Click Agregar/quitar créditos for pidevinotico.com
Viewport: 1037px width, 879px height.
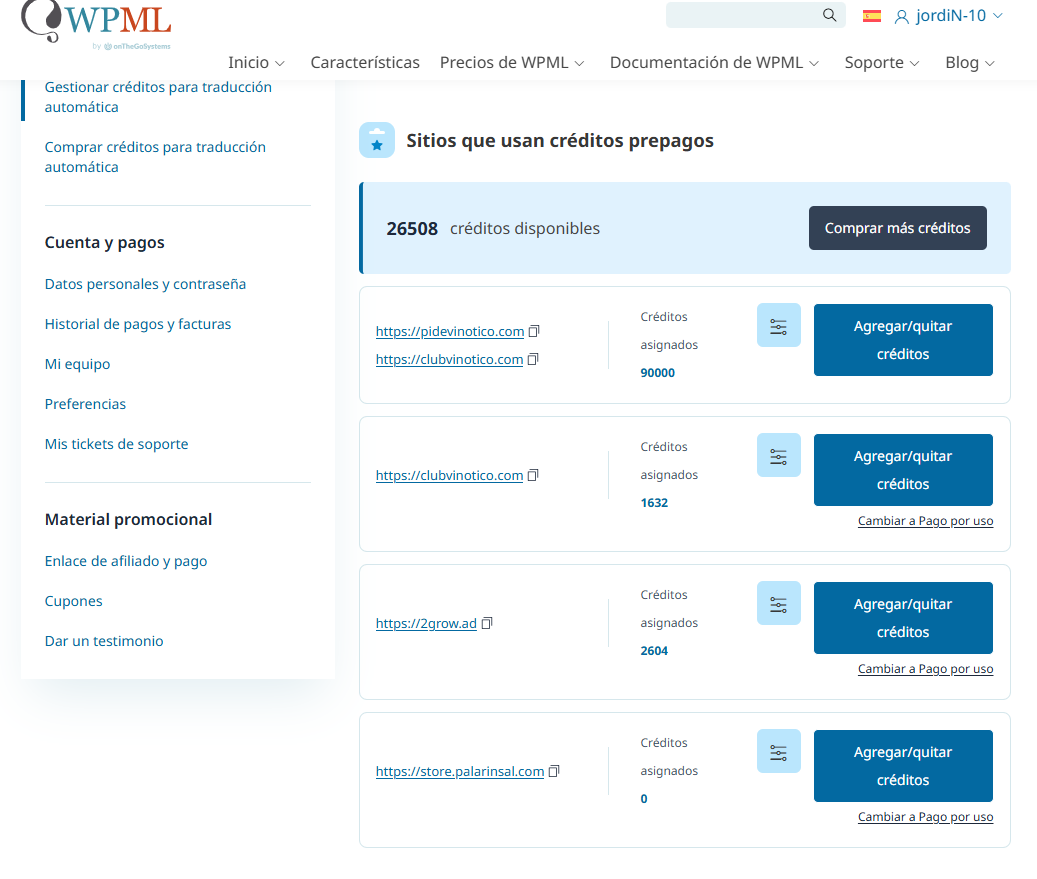point(903,340)
